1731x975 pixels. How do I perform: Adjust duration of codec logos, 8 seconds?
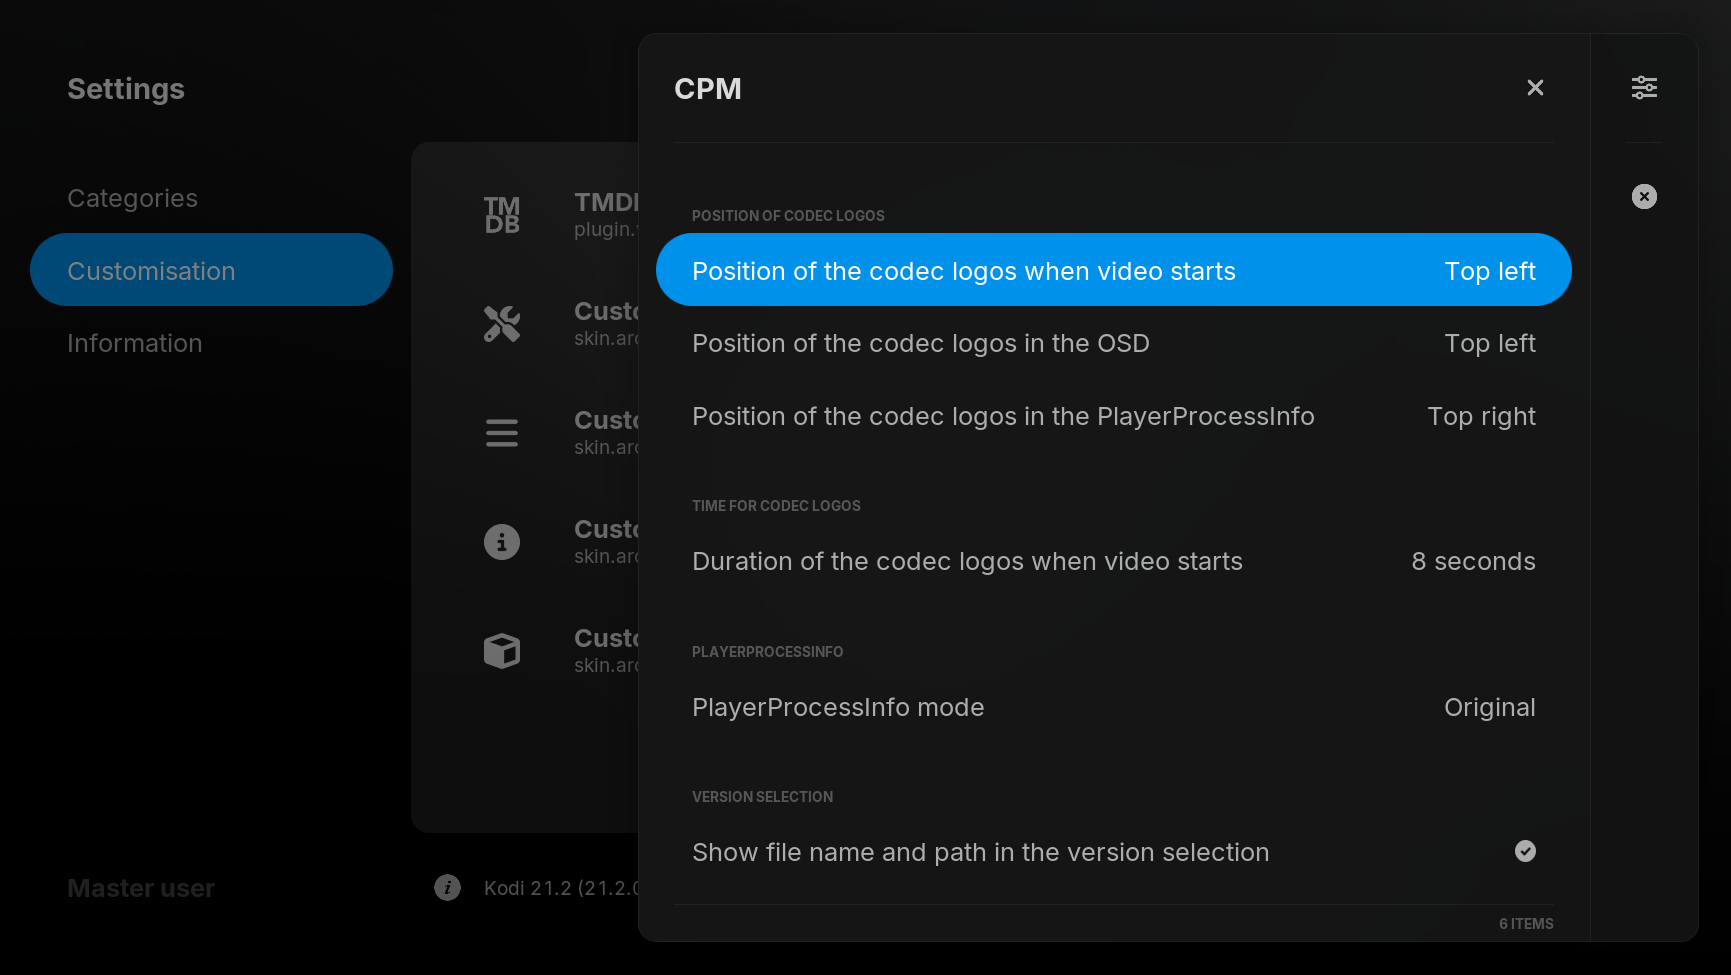click(1114, 561)
